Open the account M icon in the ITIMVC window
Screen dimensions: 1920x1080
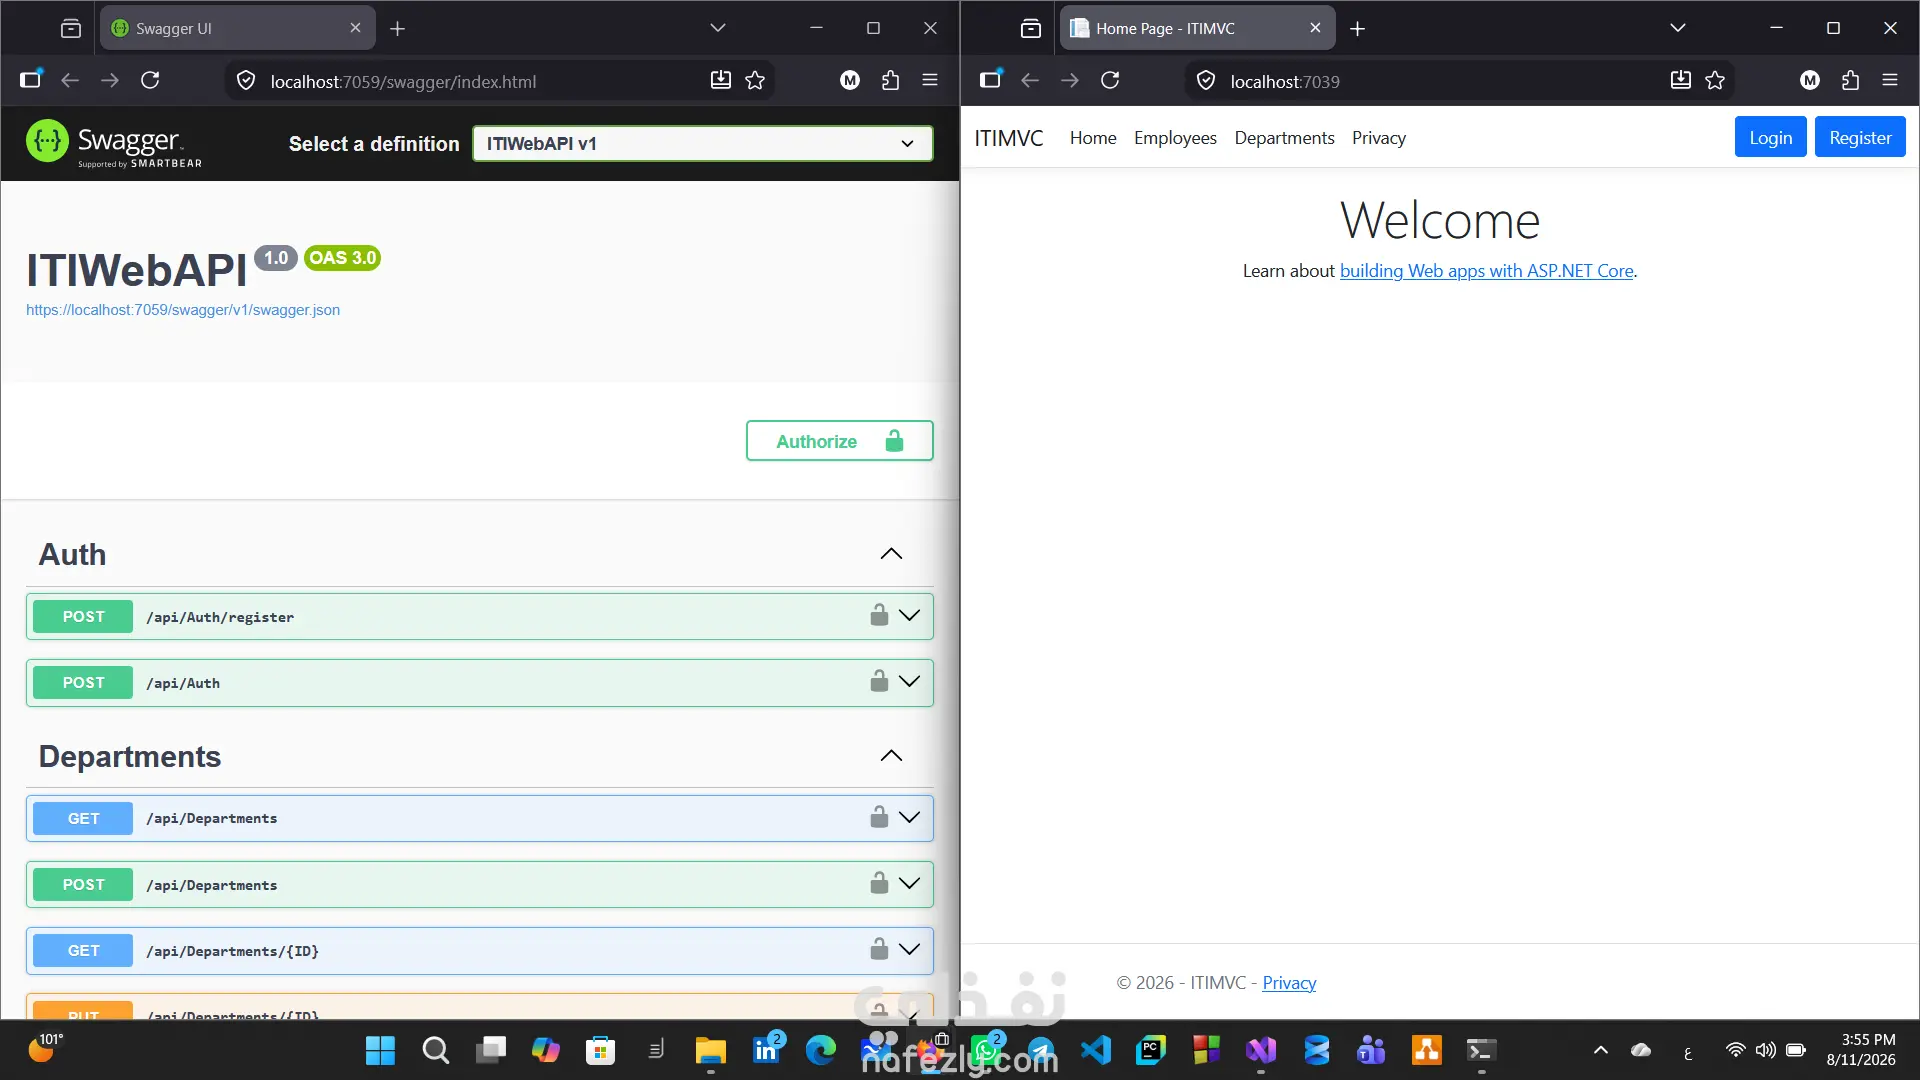(1810, 80)
